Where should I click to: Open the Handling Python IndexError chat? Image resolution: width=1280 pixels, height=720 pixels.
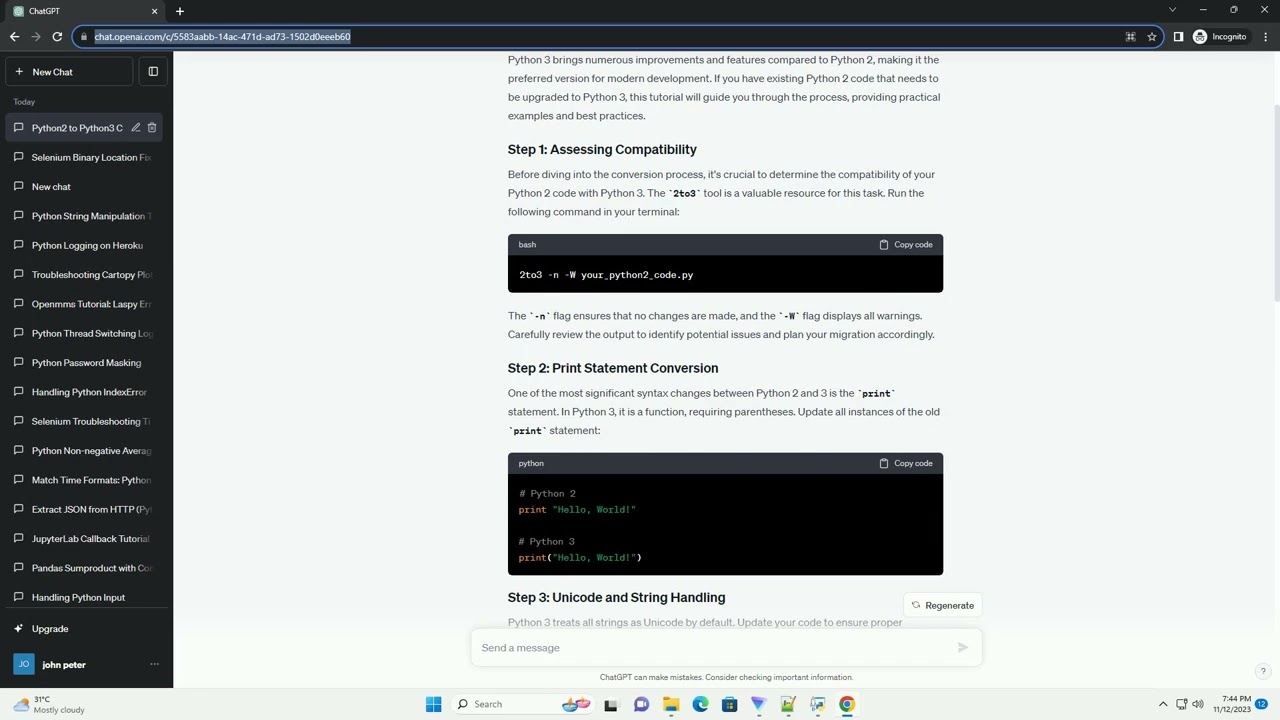[x=86, y=392]
